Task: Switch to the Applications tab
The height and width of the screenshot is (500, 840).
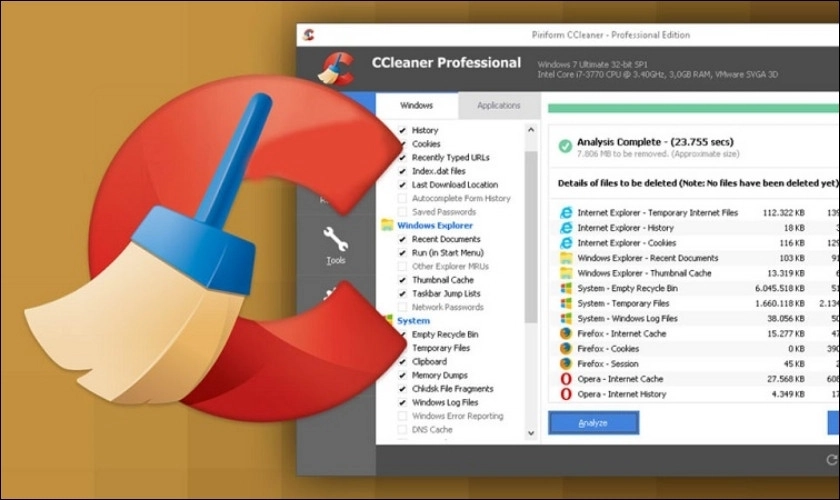Action: [498, 106]
